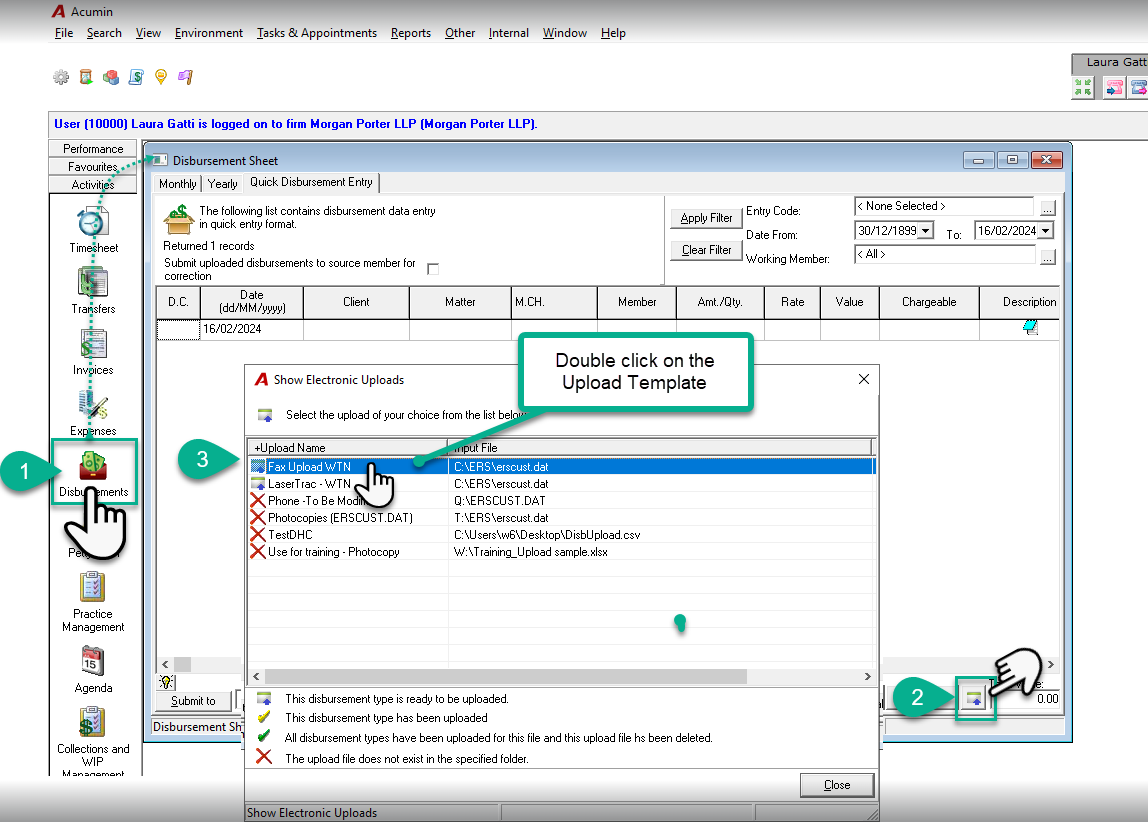Open the File menu
The width and height of the screenshot is (1148, 822).
coord(64,33)
